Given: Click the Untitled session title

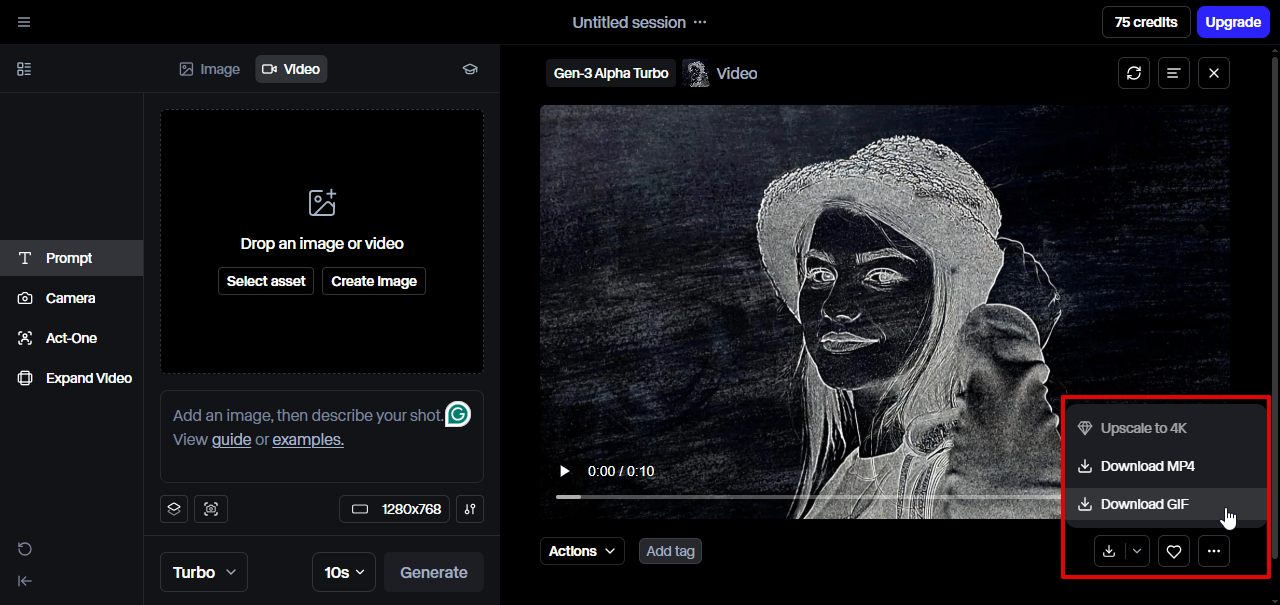Looking at the screenshot, I should click(629, 22).
